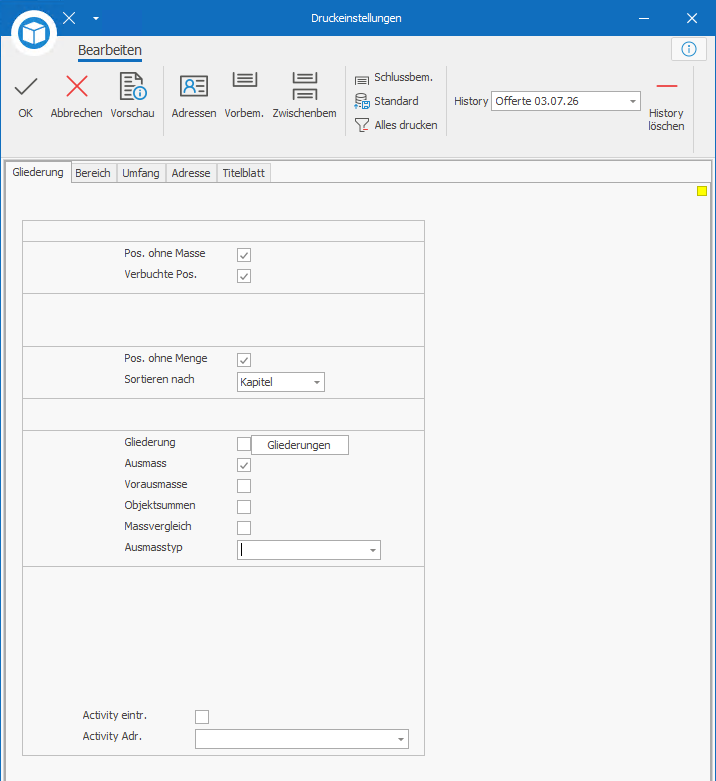Open the info help icon
The width and height of the screenshot is (716, 781).
[689, 49]
